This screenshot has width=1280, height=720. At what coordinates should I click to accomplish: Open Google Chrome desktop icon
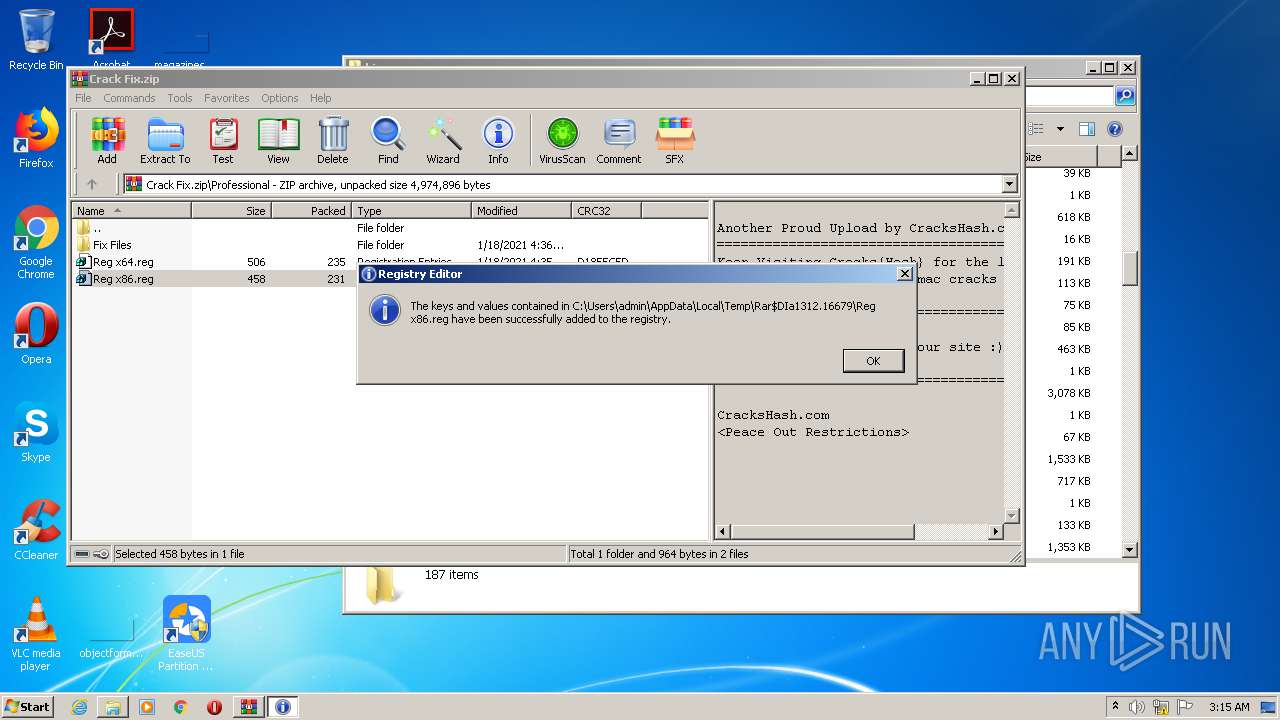tap(36, 243)
